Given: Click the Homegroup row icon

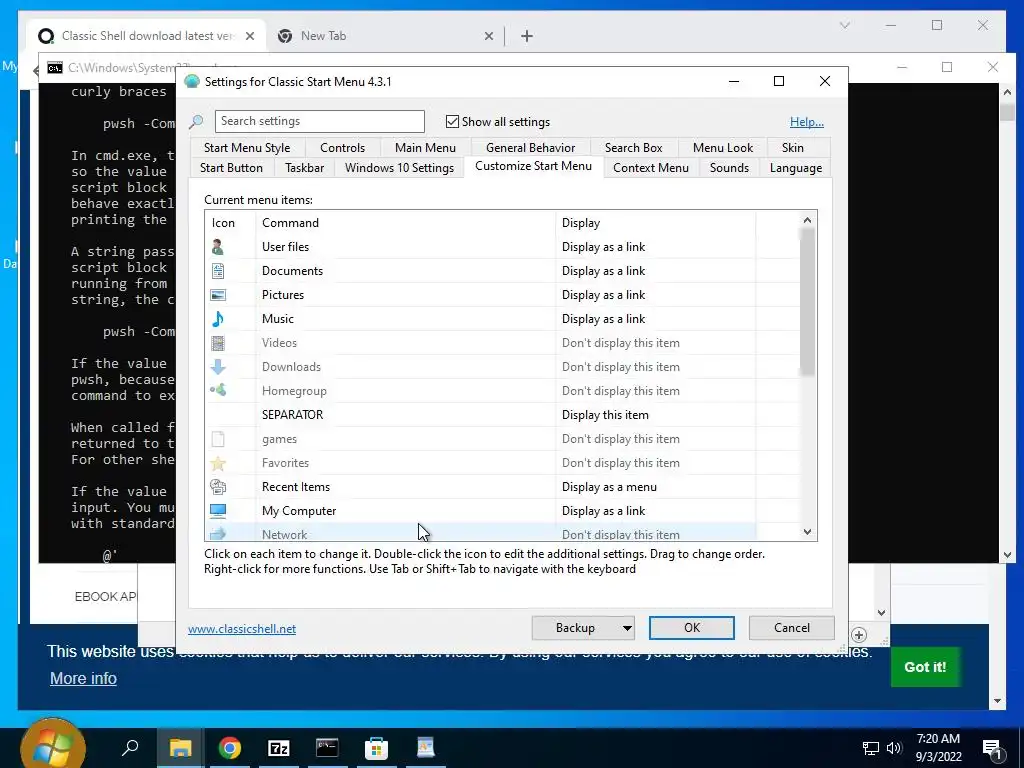Looking at the screenshot, I should point(217,391).
